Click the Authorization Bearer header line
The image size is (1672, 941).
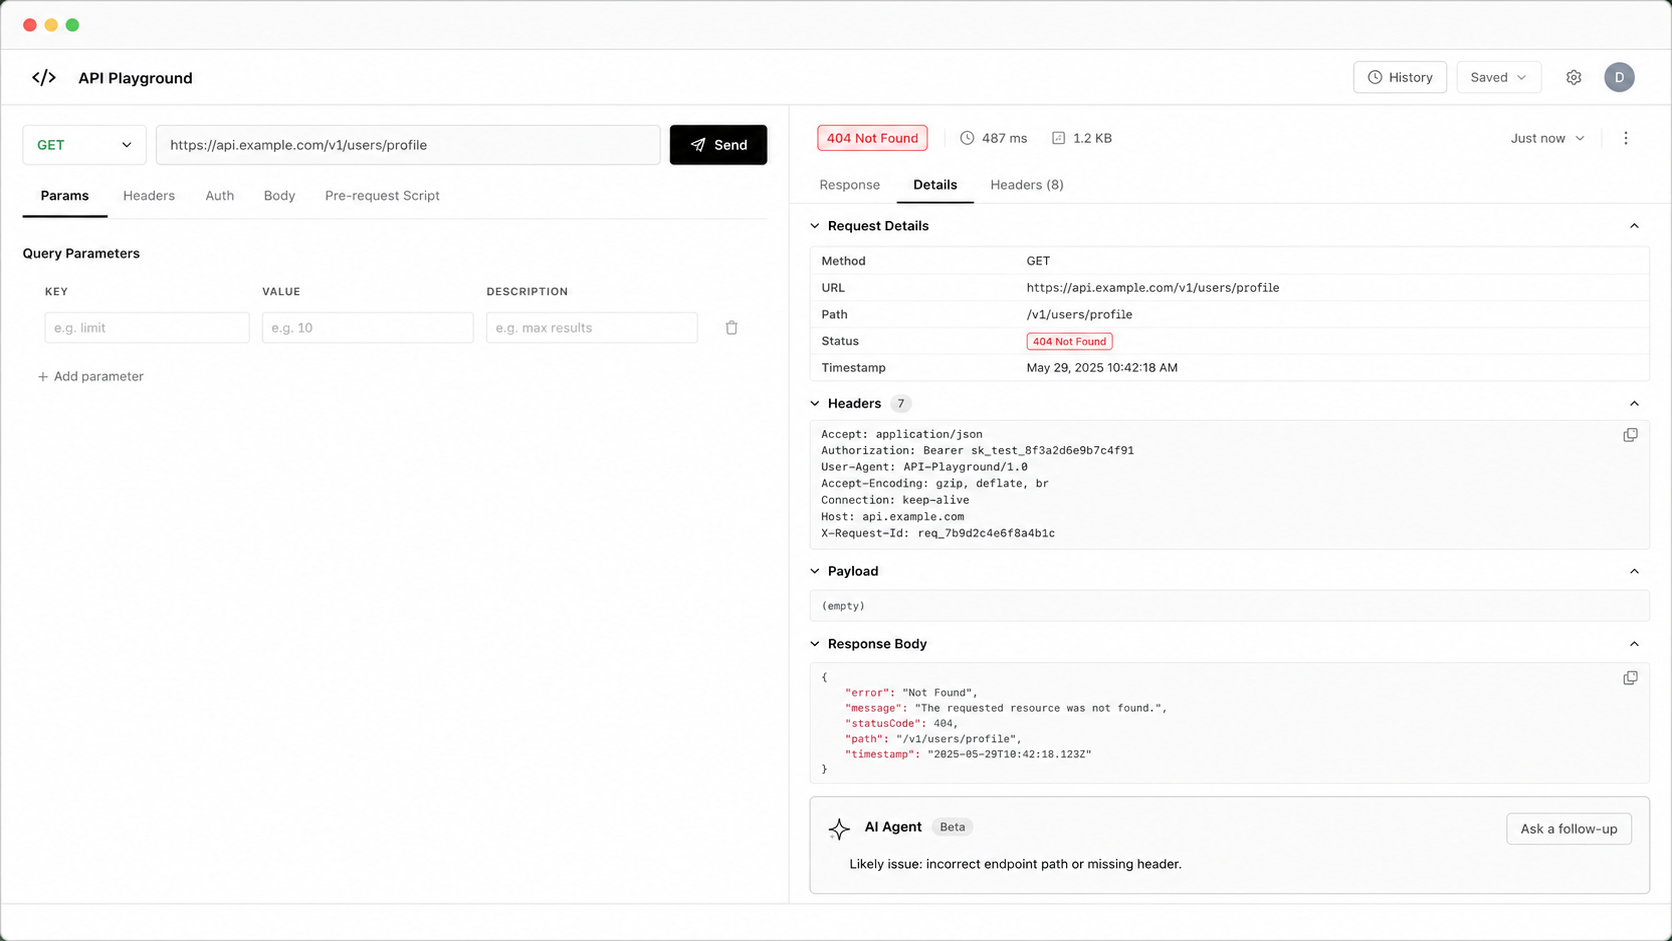coord(977,451)
